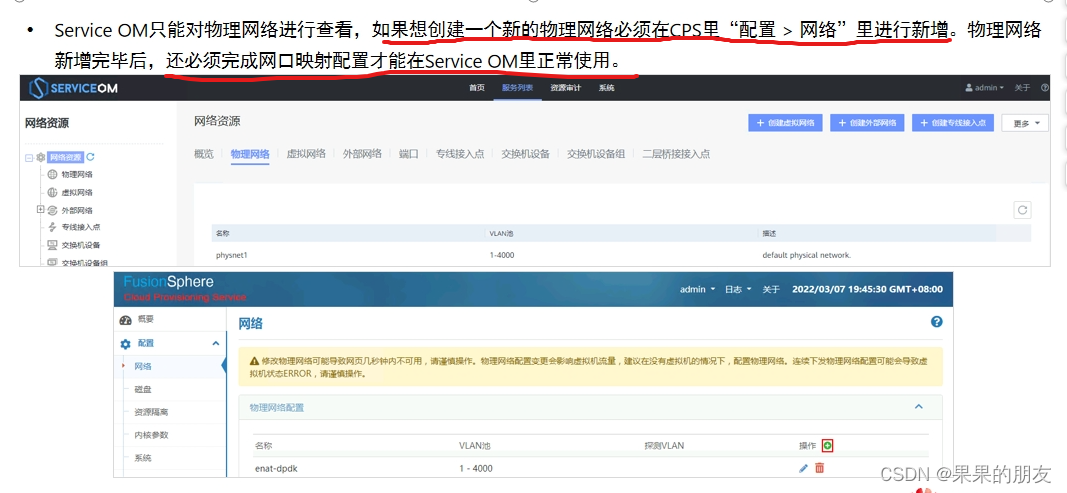Click the 物理网络 globe icon in tree

[52, 175]
